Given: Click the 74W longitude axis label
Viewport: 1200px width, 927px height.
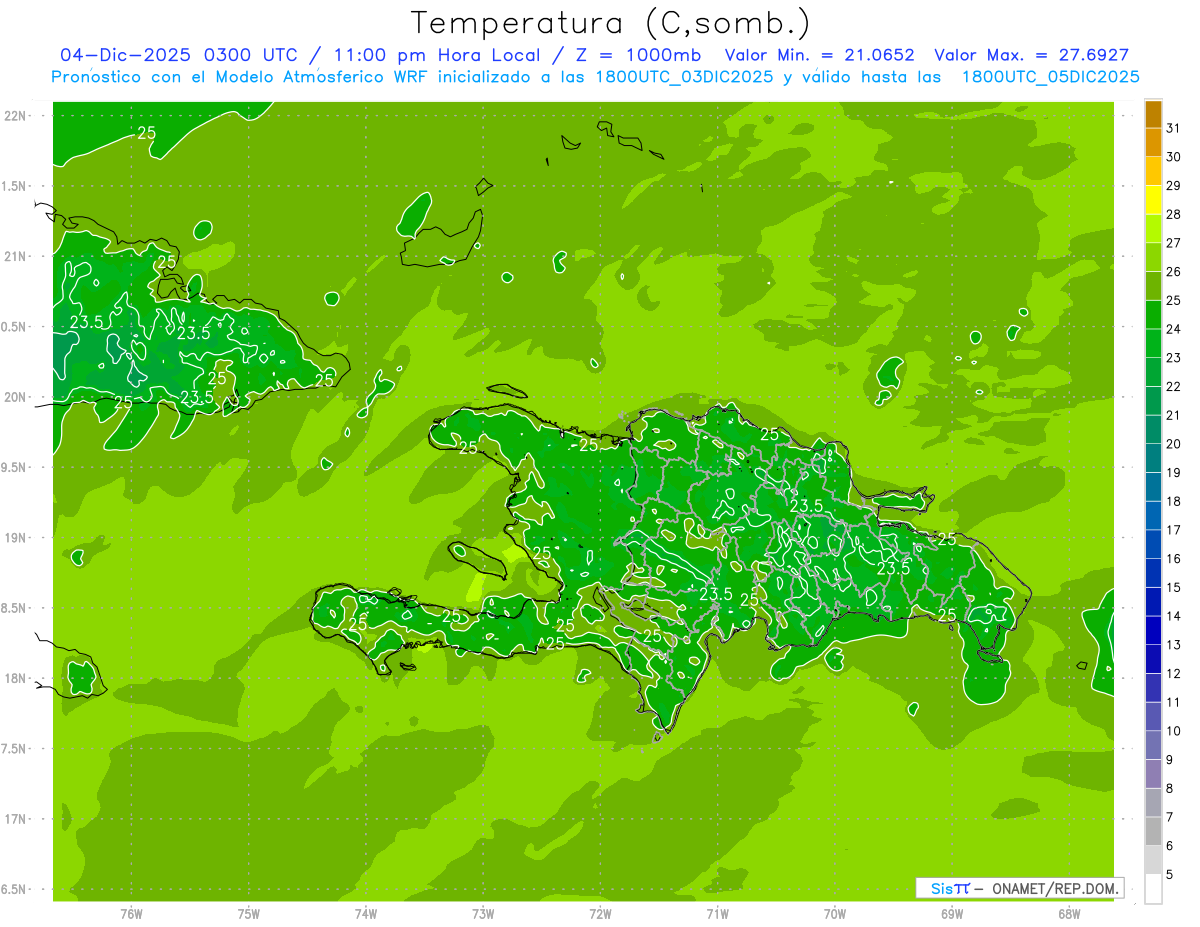Looking at the screenshot, I should coord(366,913).
